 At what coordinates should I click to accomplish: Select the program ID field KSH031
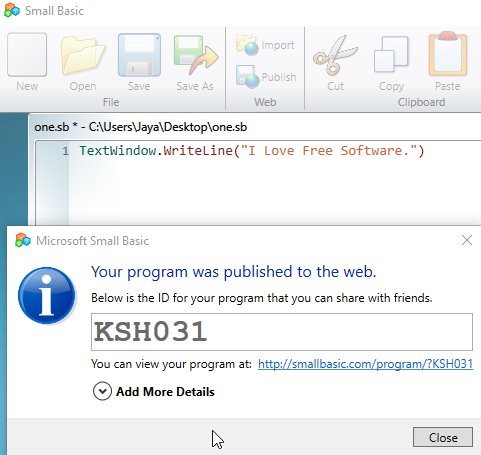(x=282, y=332)
